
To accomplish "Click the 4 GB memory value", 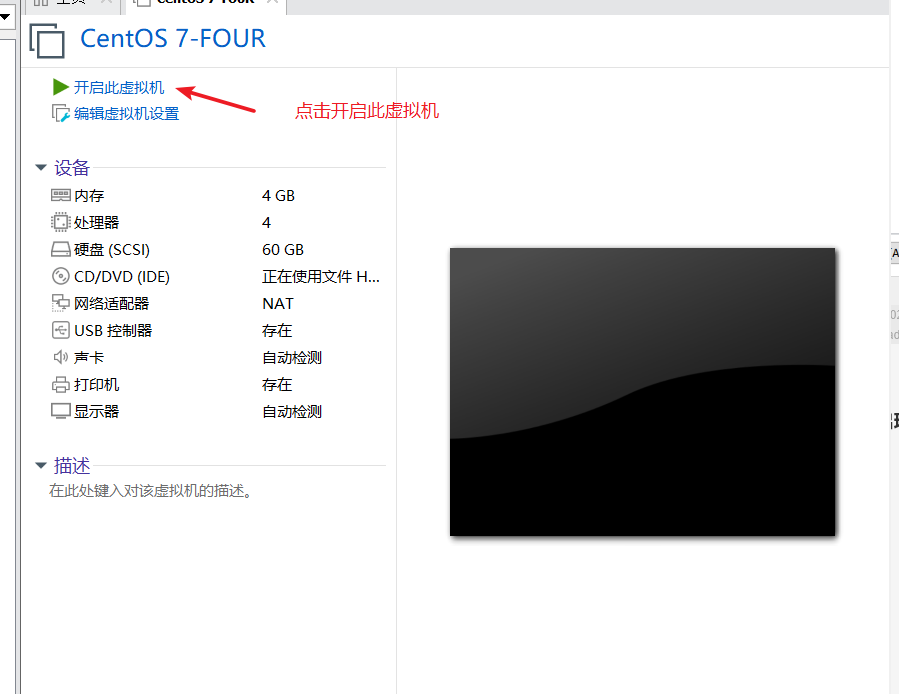I will pos(279,196).
